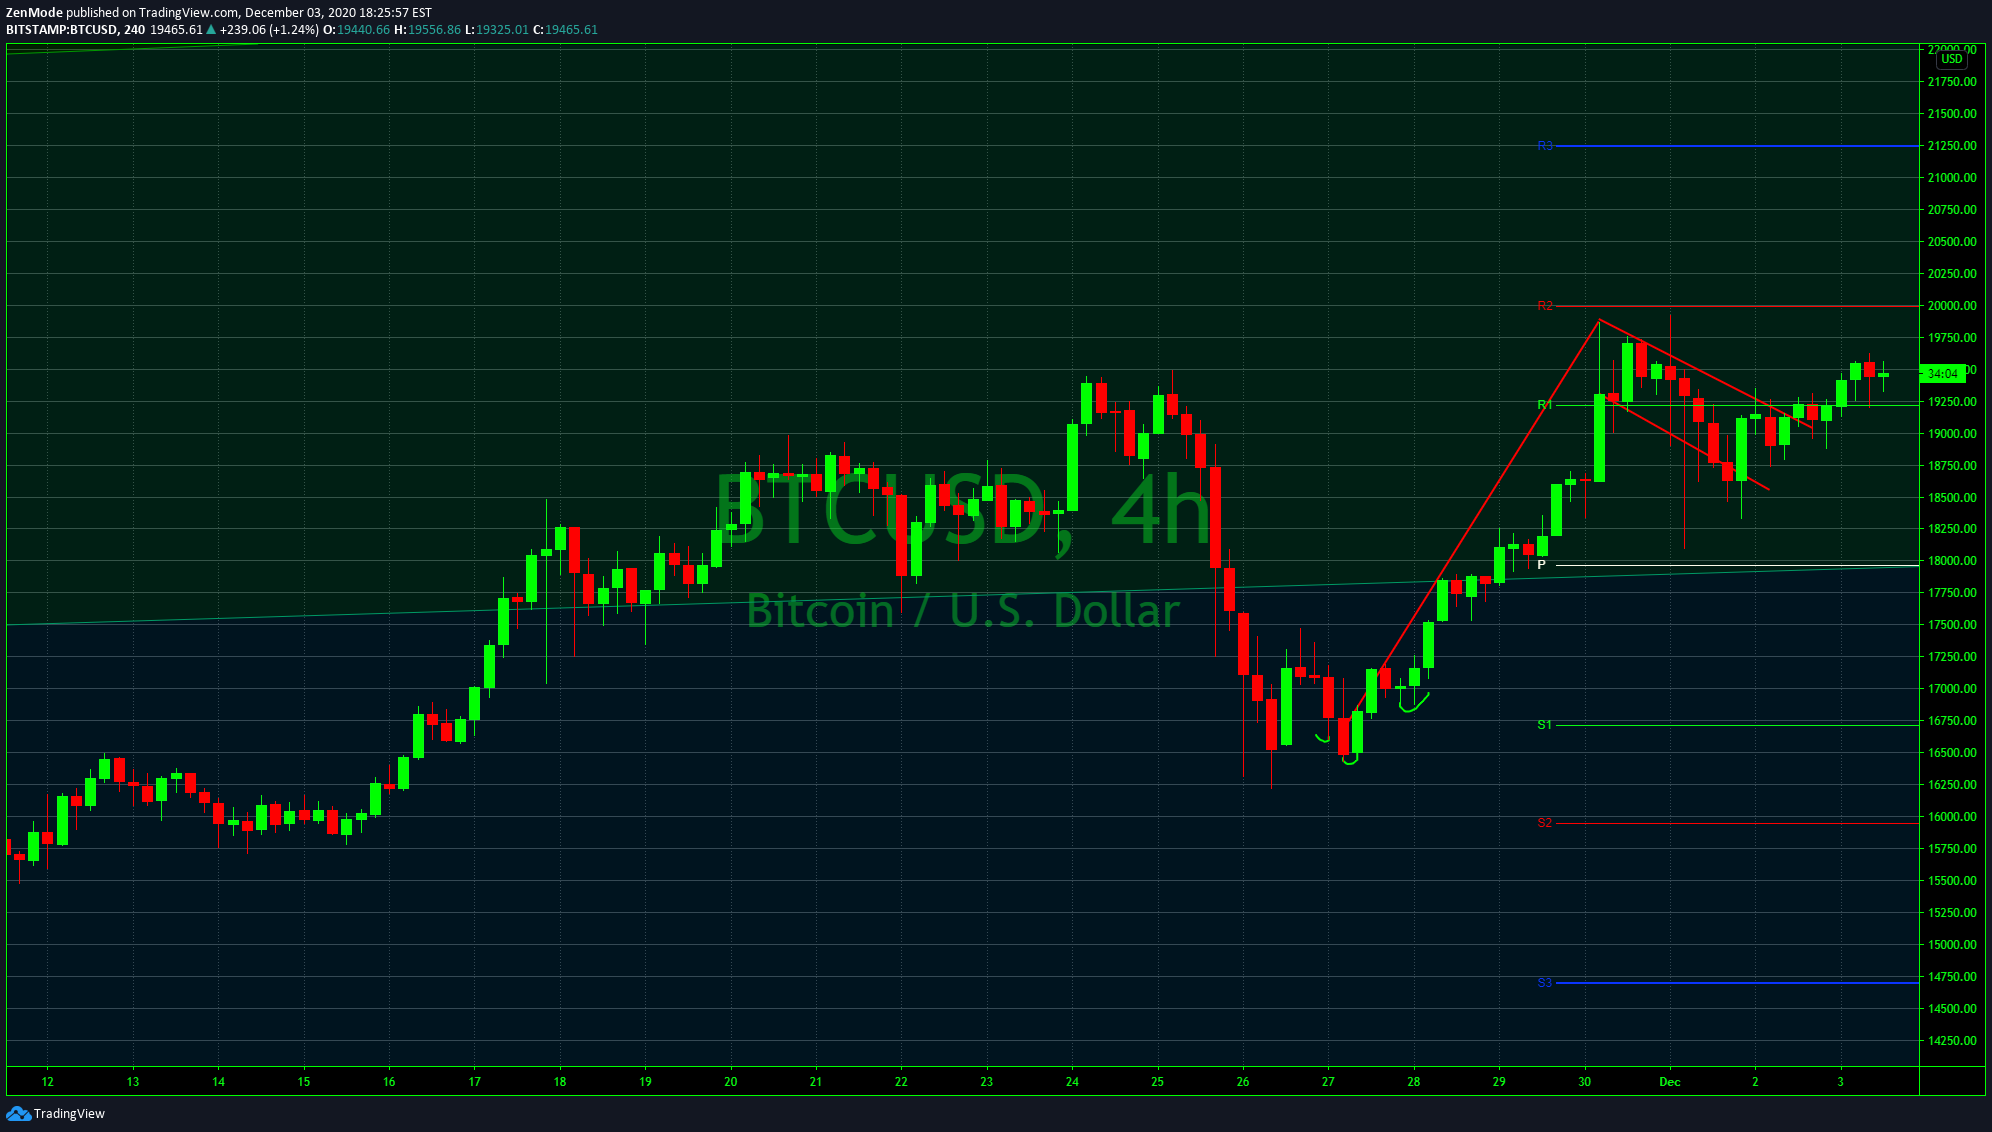The height and width of the screenshot is (1132, 1992).
Task: Click the 16000.00 price axis label
Action: pos(1952,817)
